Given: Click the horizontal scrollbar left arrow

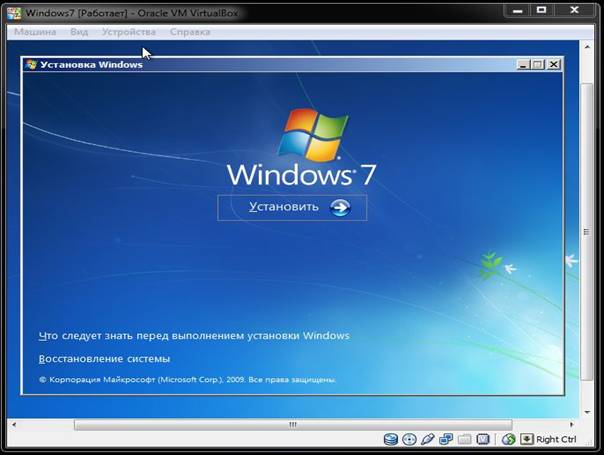Looking at the screenshot, I should point(13,425).
